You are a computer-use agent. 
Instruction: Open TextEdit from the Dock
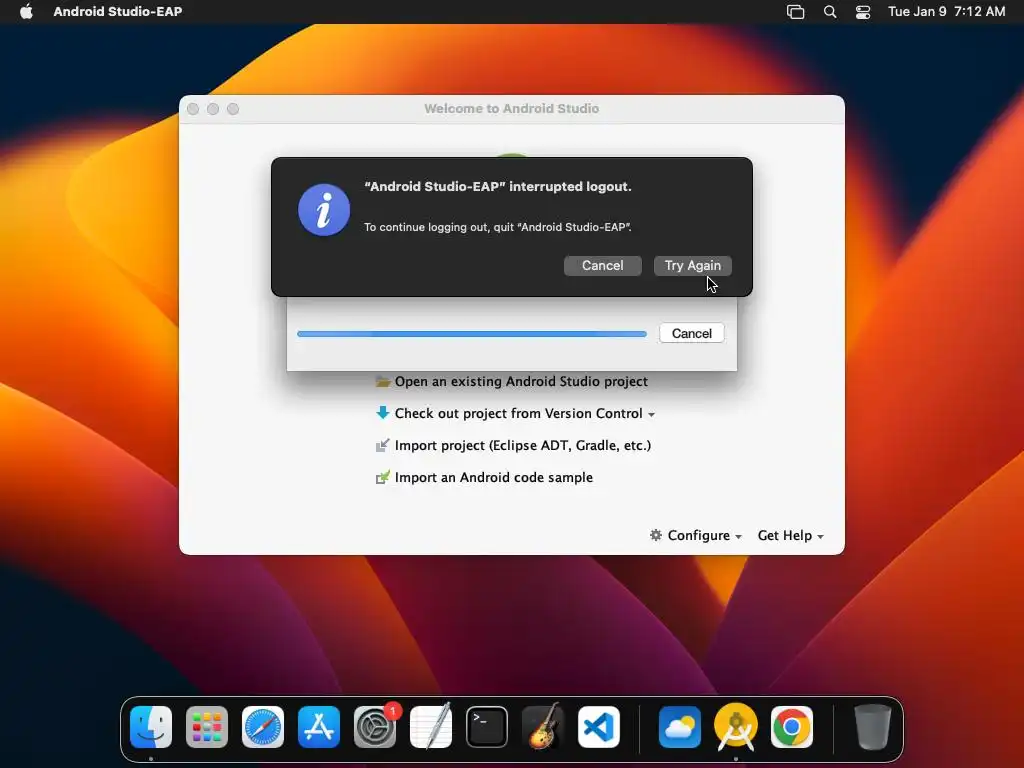coord(431,727)
